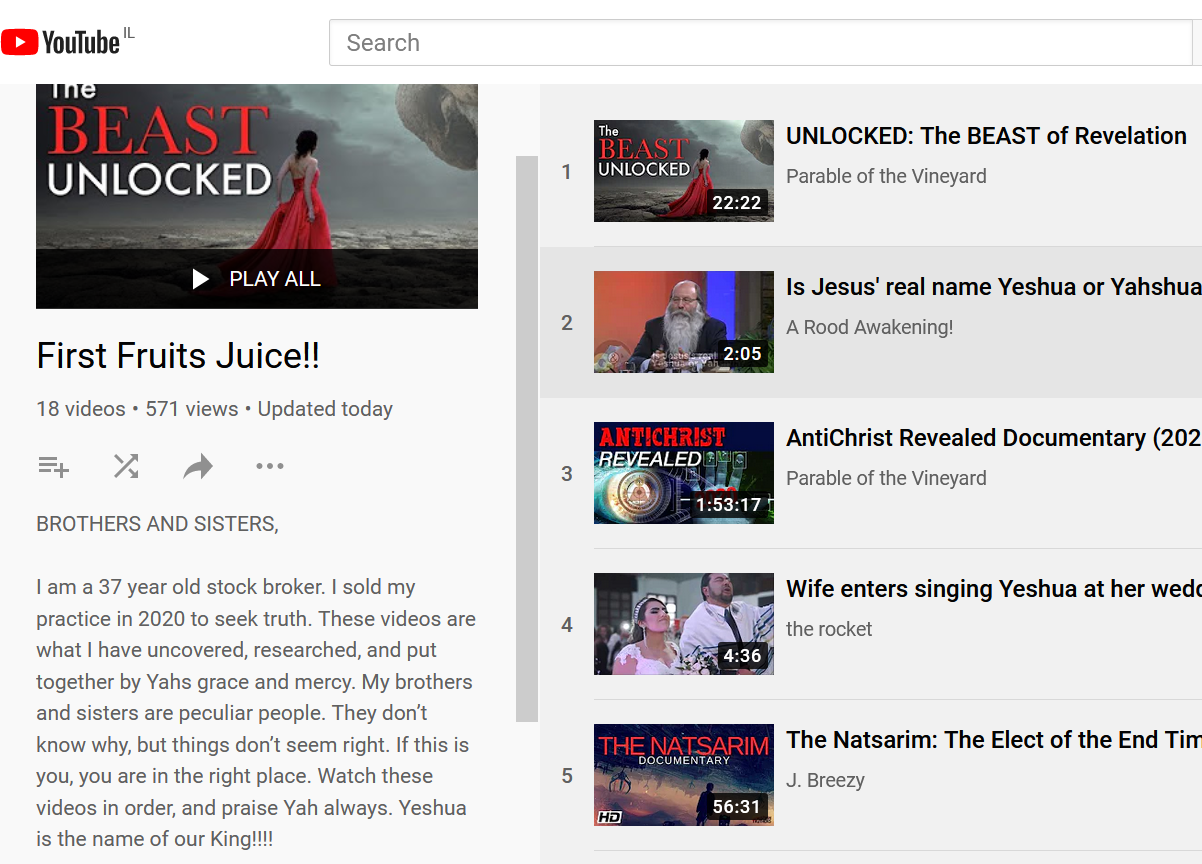Visit the A Rood Awakening! channel
1202x864 pixels.
869,327
